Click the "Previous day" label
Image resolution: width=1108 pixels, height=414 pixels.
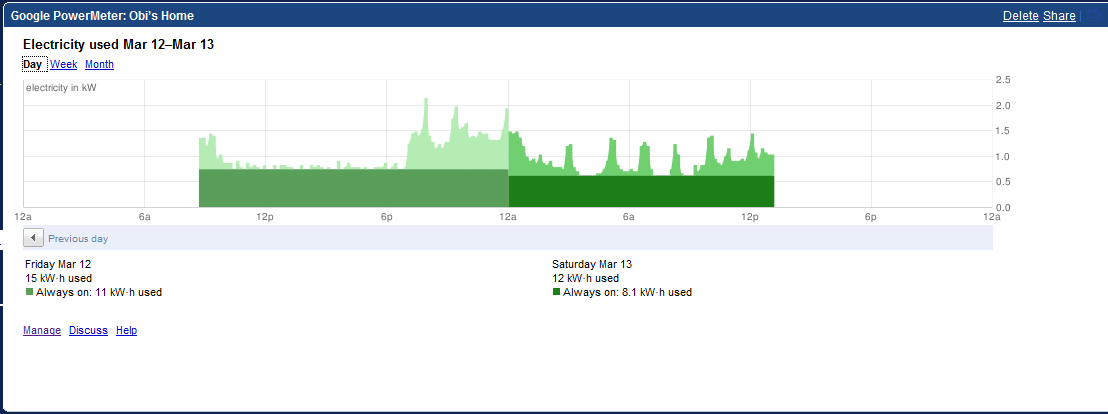click(78, 239)
